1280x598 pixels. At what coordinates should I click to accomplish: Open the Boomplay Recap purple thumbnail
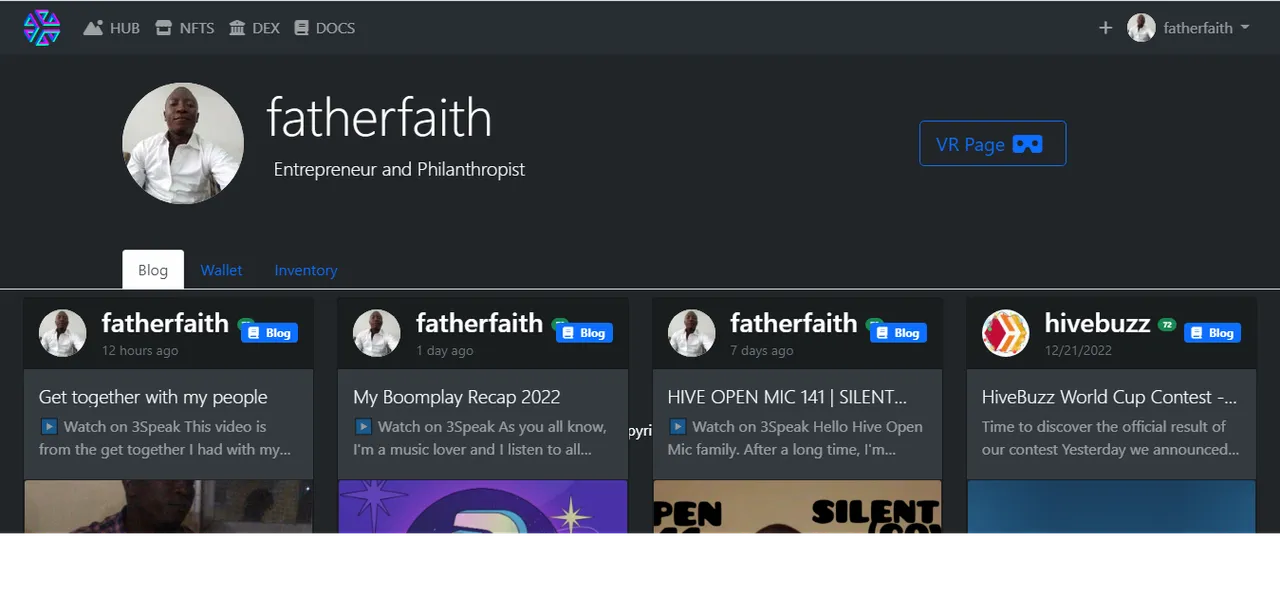[483, 506]
